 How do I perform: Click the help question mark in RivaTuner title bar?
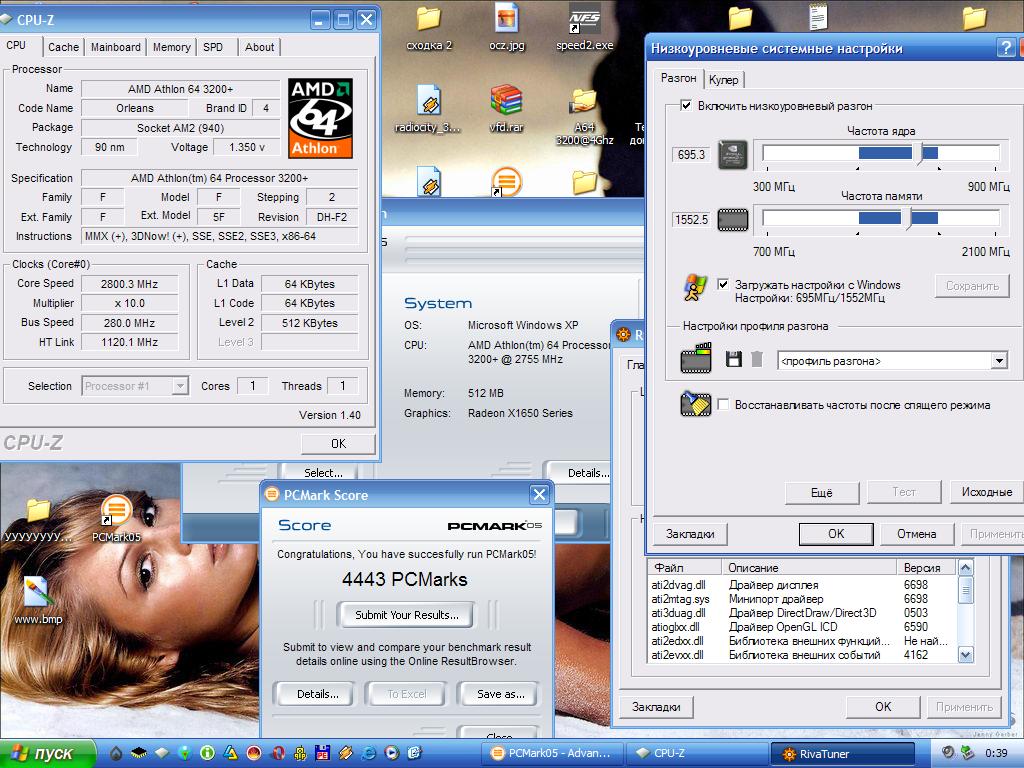pyautogui.click(x=1006, y=48)
